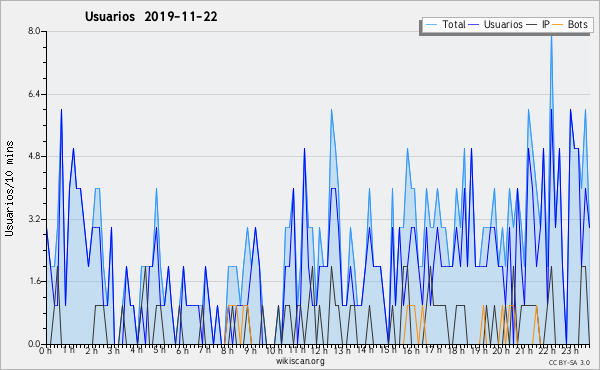
Task: Click the '7 h' x-axis label
Action: 205,350
